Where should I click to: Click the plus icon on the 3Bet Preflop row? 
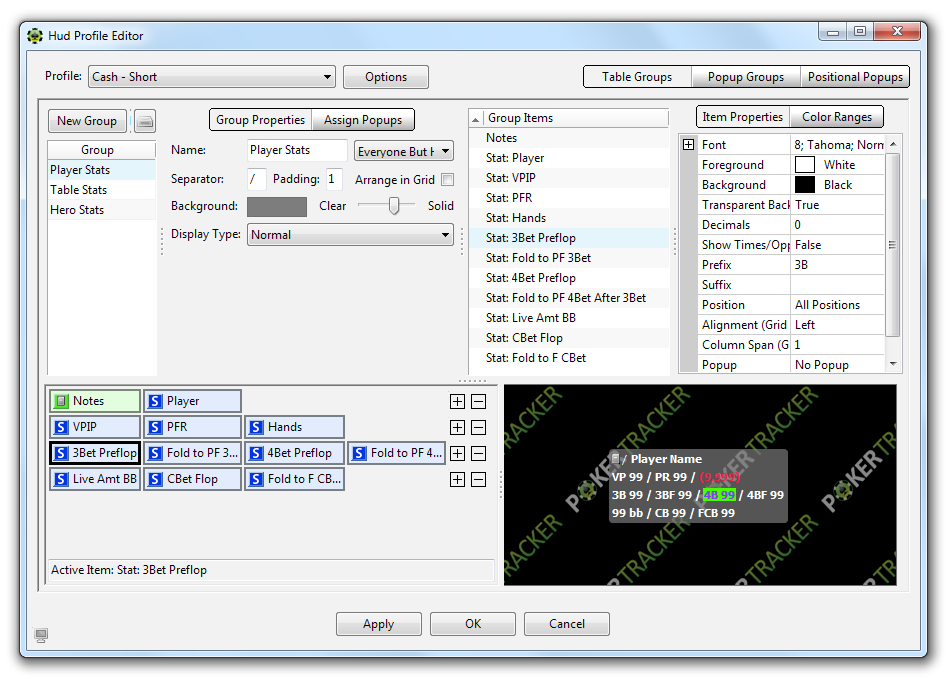pyautogui.click(x=457, y=454)
